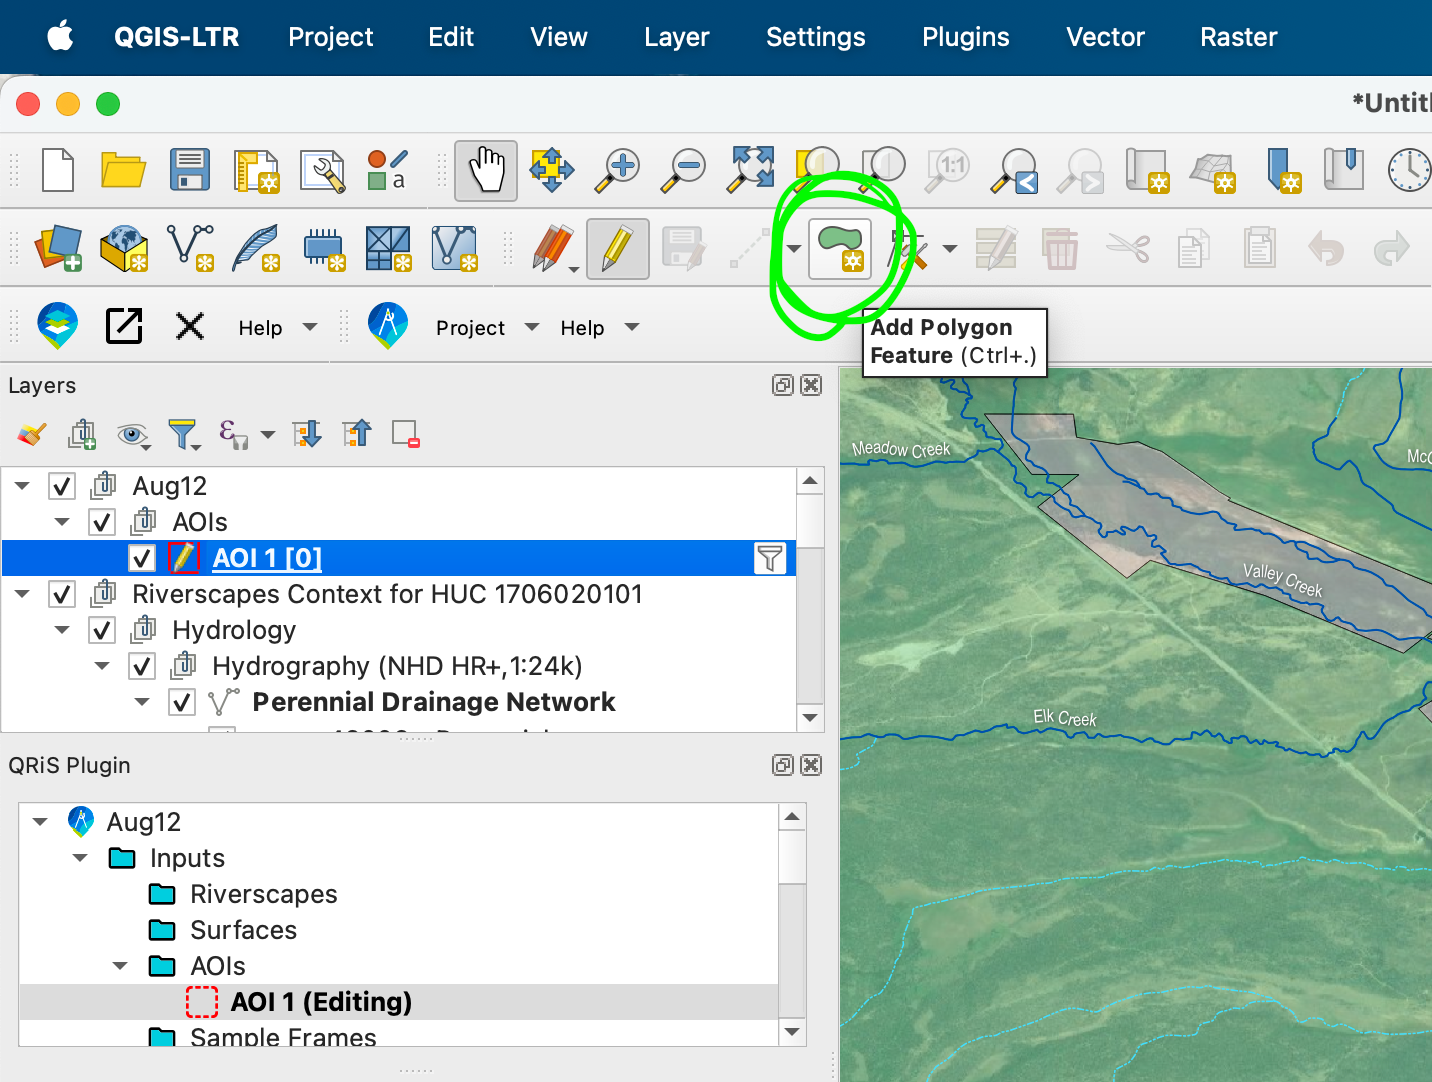Click the Expand All layers icon
The image size is (1432, 1082).
(307, 433)
